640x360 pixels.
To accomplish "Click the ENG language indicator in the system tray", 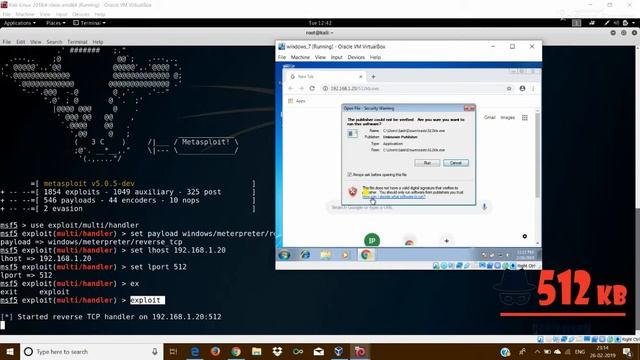I will tap(580, 351).
